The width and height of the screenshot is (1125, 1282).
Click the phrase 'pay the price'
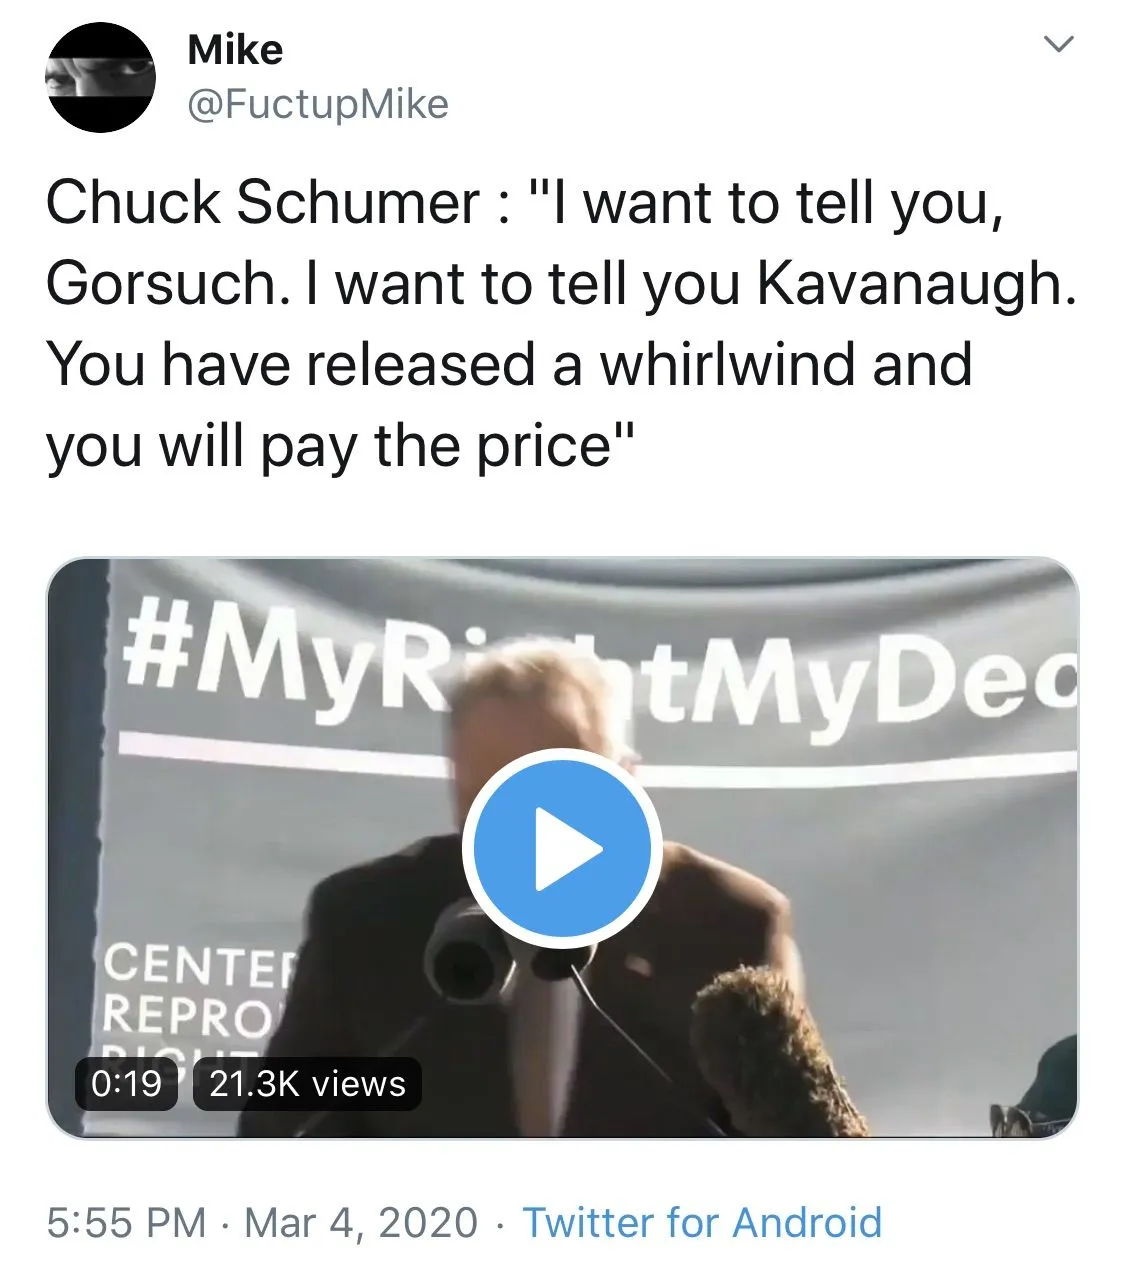tap(435, 446)
